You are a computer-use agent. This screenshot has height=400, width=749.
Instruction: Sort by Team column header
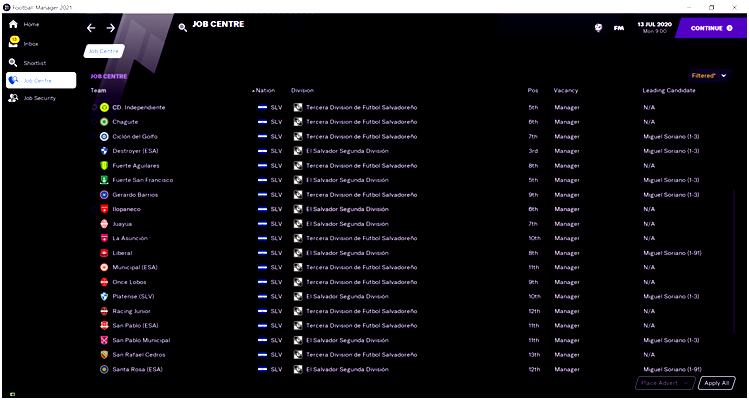point(98,90)
